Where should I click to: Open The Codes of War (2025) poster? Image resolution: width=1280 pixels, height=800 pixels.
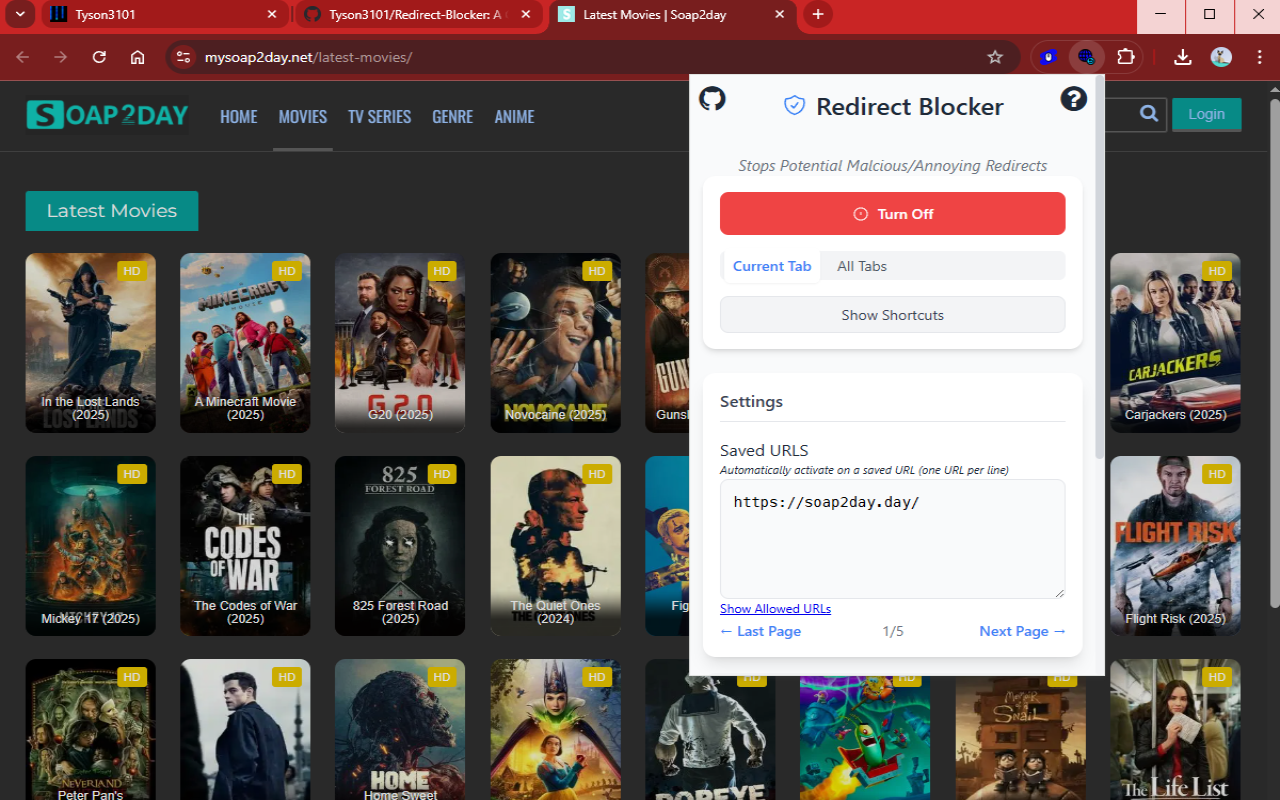(x=245, y=546)
